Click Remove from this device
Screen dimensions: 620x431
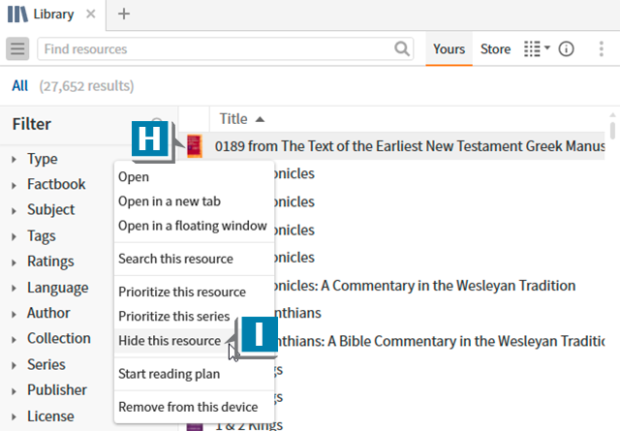pos(188,407)
